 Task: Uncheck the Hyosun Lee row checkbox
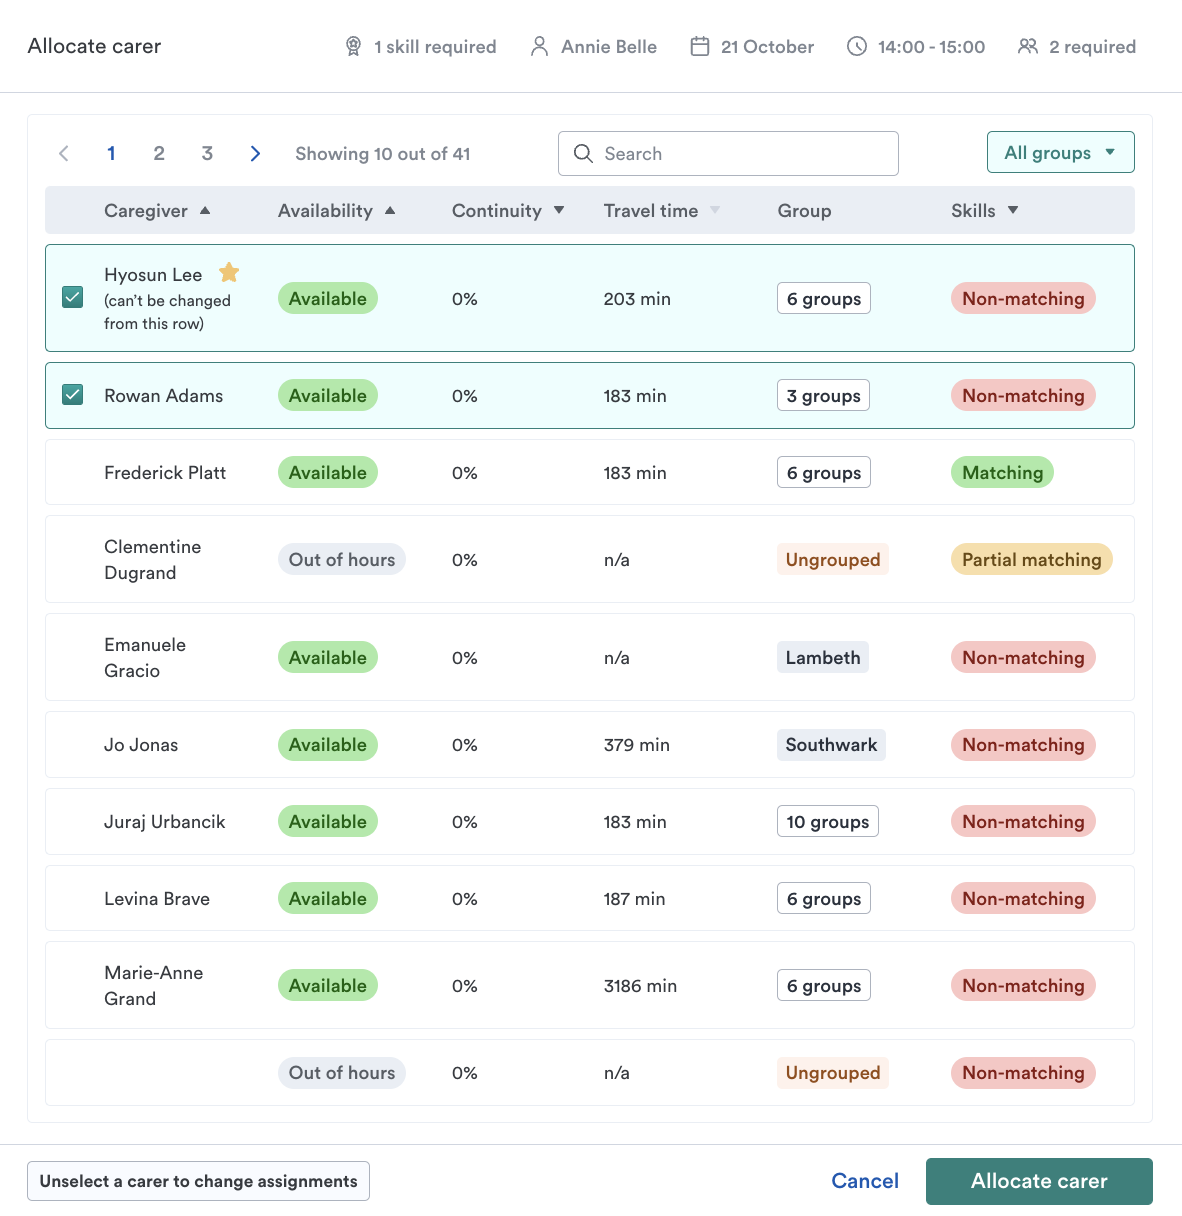click(x=73, y=297)
